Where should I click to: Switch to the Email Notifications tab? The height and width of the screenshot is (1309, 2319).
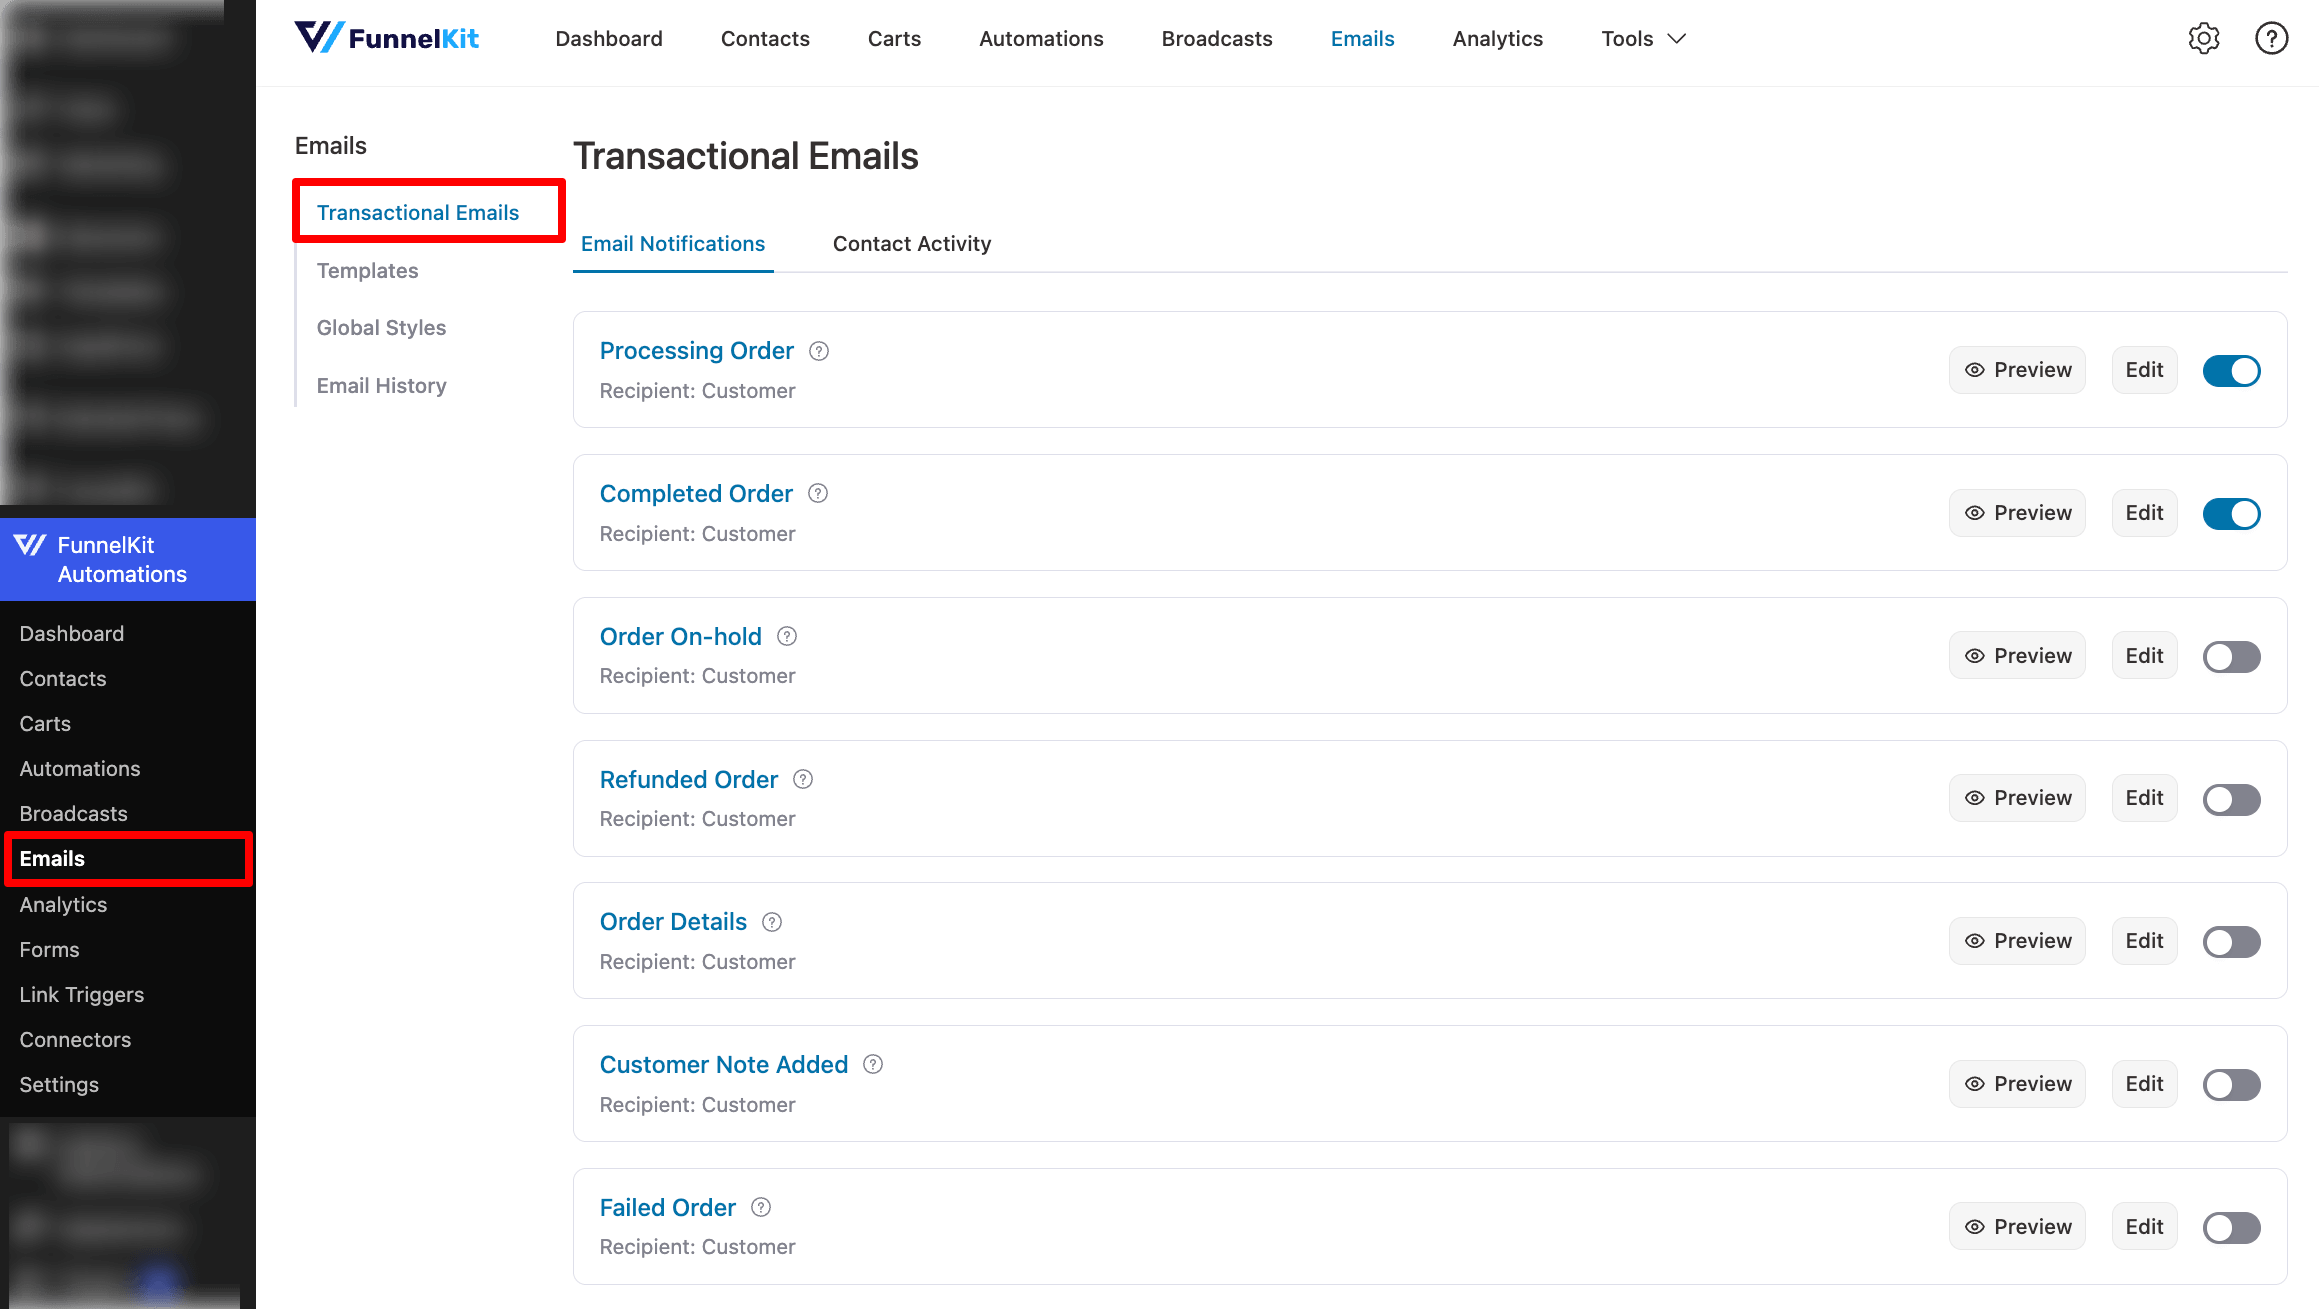[672, 243]
